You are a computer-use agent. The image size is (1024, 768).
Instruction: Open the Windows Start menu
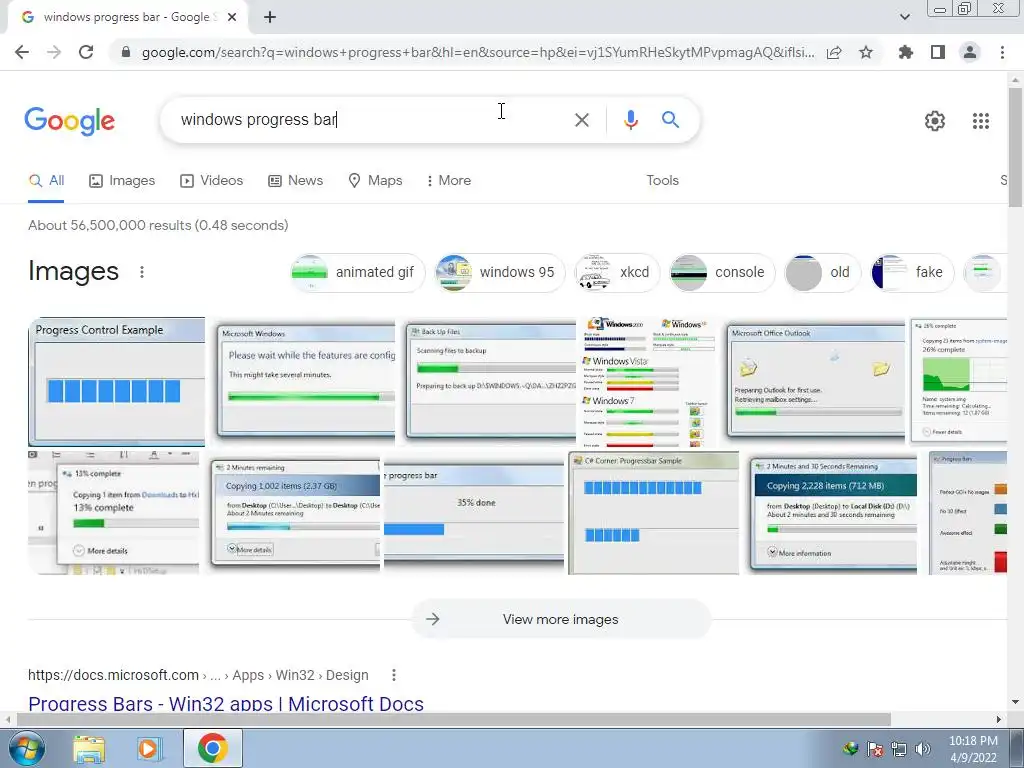pyautogui.click(x=26, y=748)
